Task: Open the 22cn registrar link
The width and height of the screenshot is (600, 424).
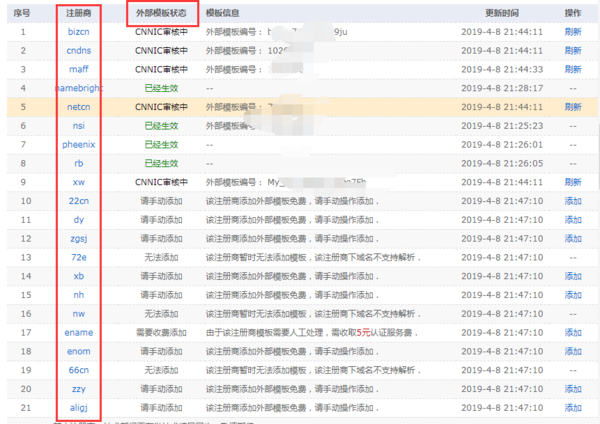Action: [78, 201]
